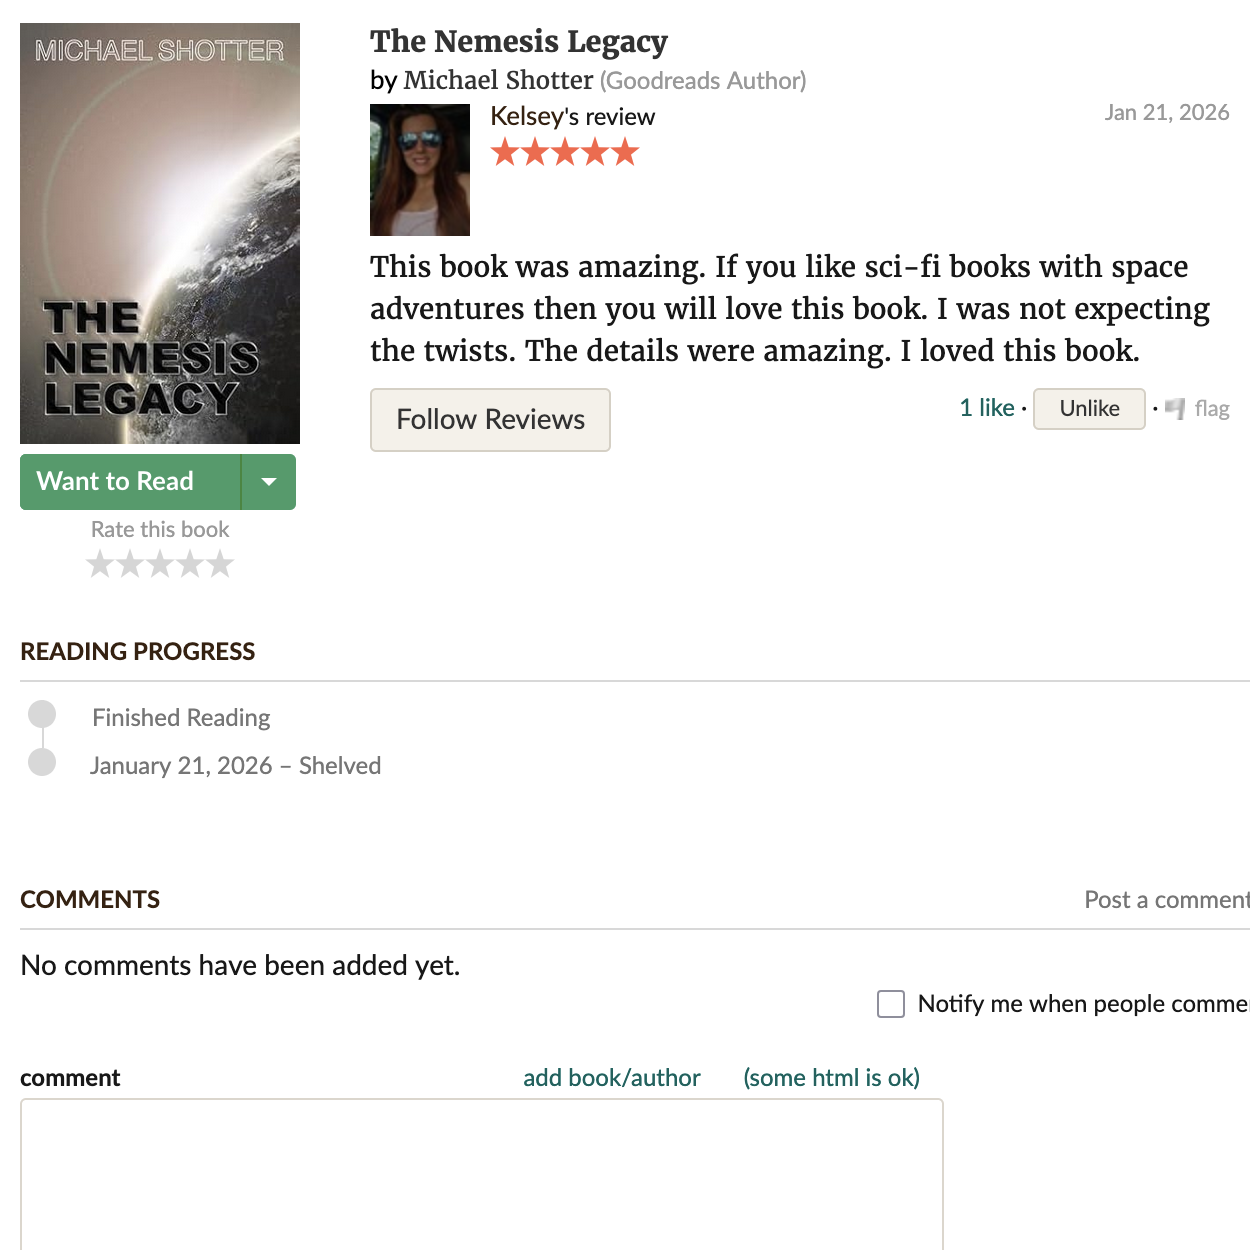Open the some html is ok link
The width and height of the screenshot is (1250, 1250).
(x=831, y=1078)
